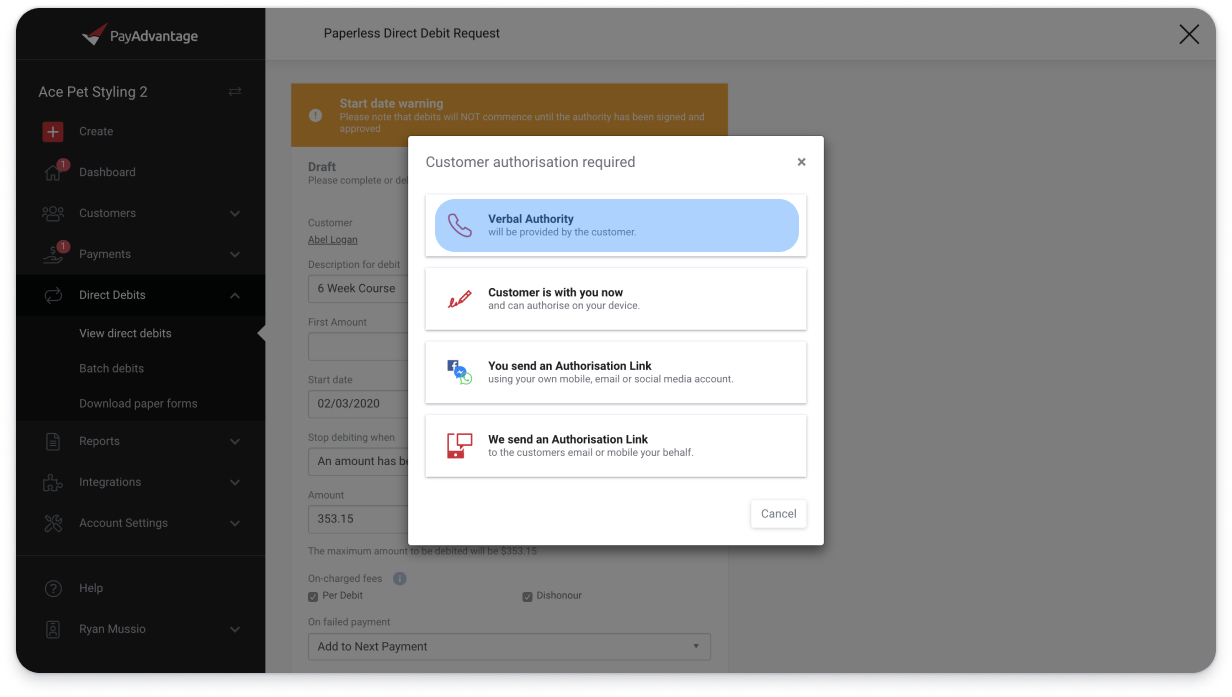This screenshot has width=1232, height=697.
Task: Click the Direct Debits cycle icon
Action: pyautogui.click(x=53, y=295)
